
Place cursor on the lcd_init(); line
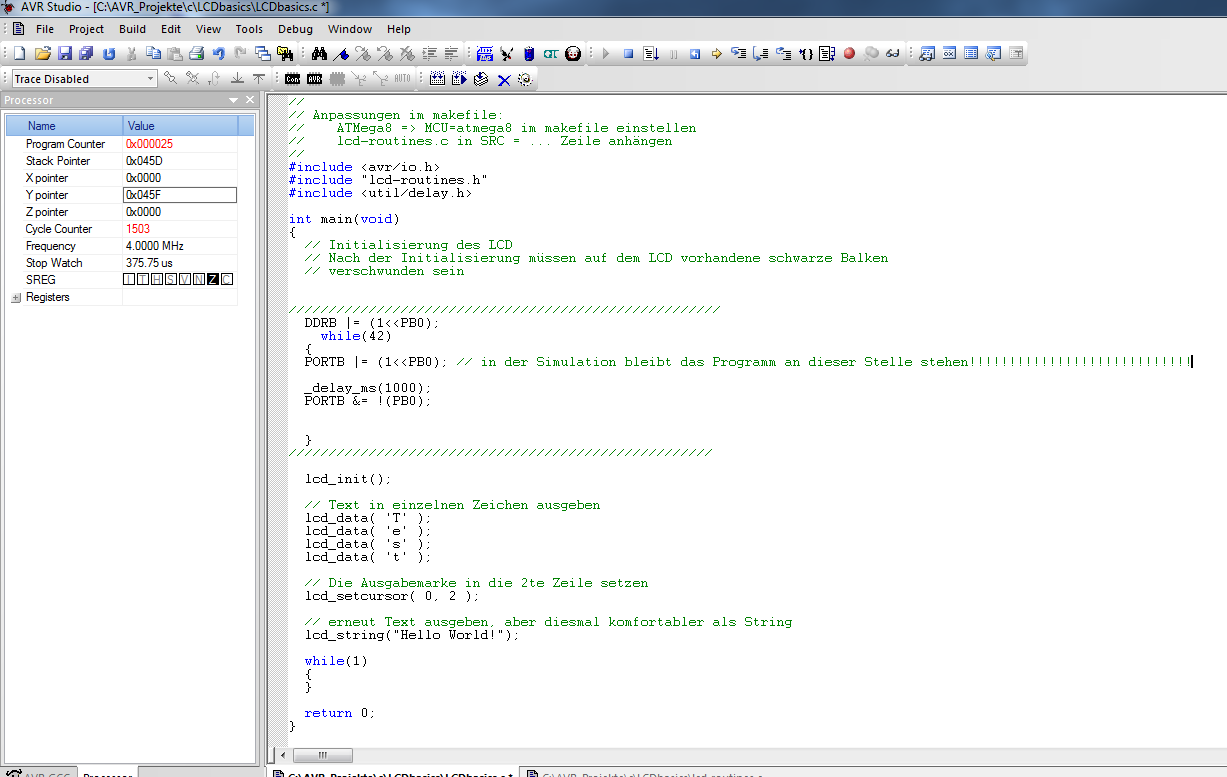tap(349, 479)
